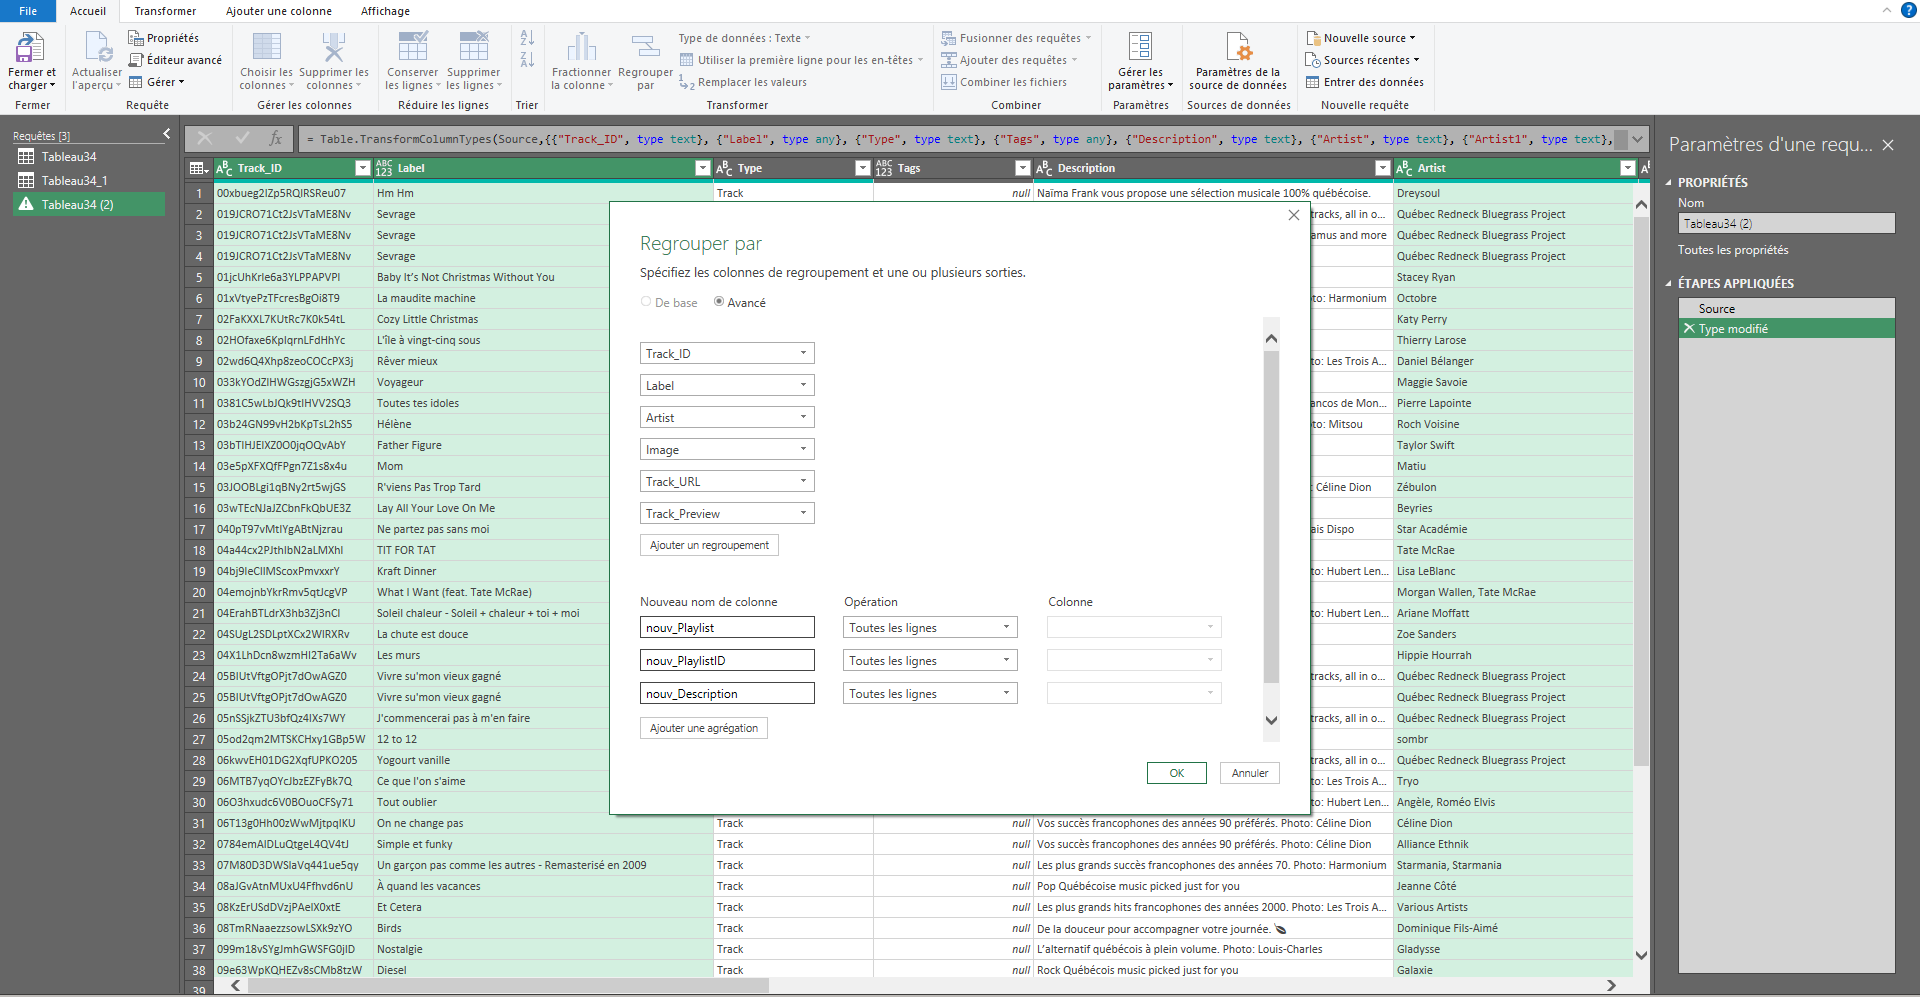Click Combiner les fichiers
This screenshot has height=997, width=1920.
pos(1004,82)
